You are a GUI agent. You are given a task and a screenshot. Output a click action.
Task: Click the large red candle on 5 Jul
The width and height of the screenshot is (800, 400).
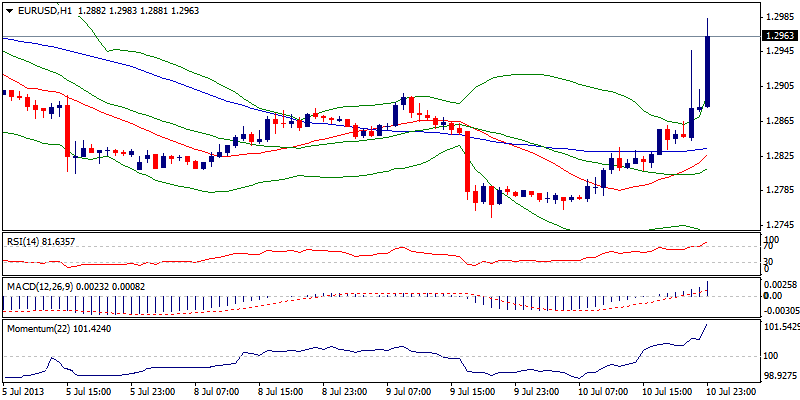click(x=67, y=128)
